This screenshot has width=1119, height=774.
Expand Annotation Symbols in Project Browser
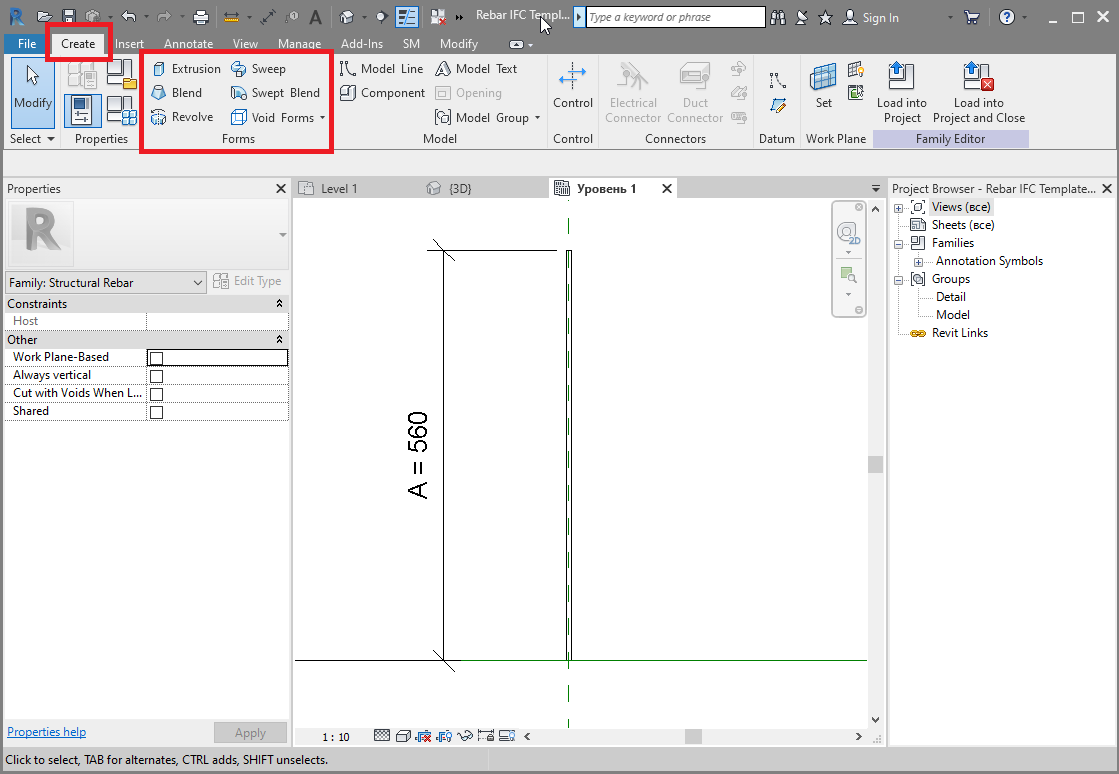[920, 260]
